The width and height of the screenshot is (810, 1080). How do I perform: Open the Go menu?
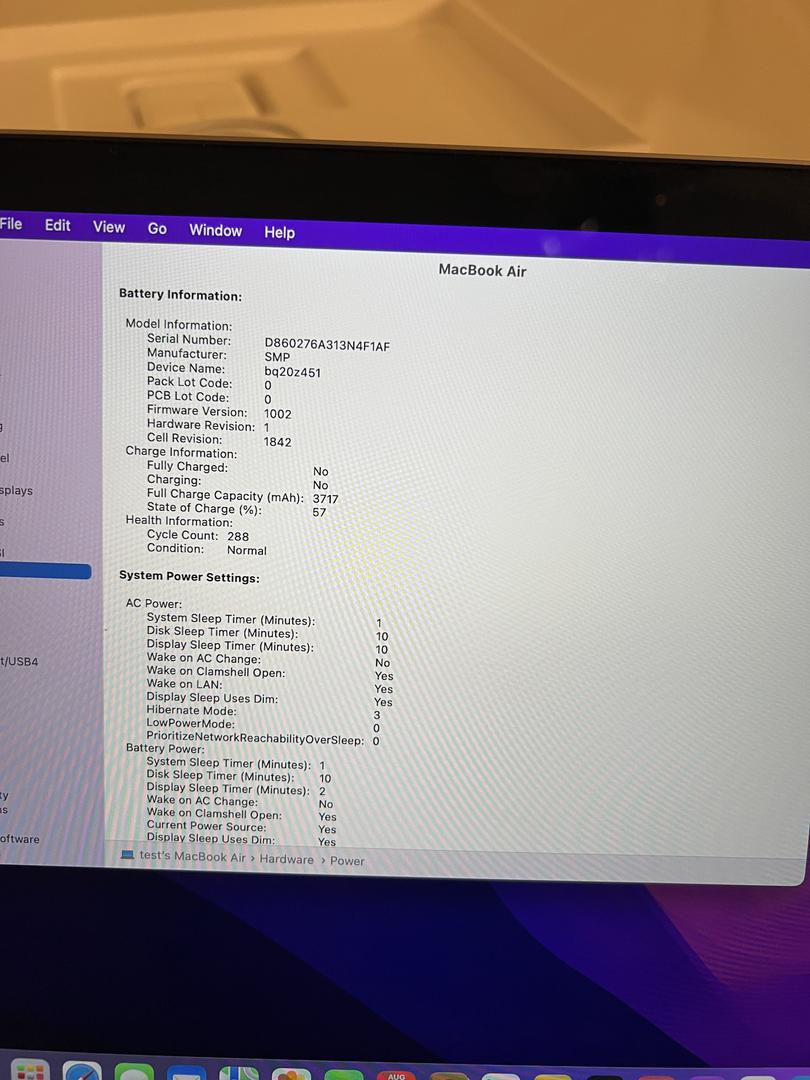pos(157,229)
